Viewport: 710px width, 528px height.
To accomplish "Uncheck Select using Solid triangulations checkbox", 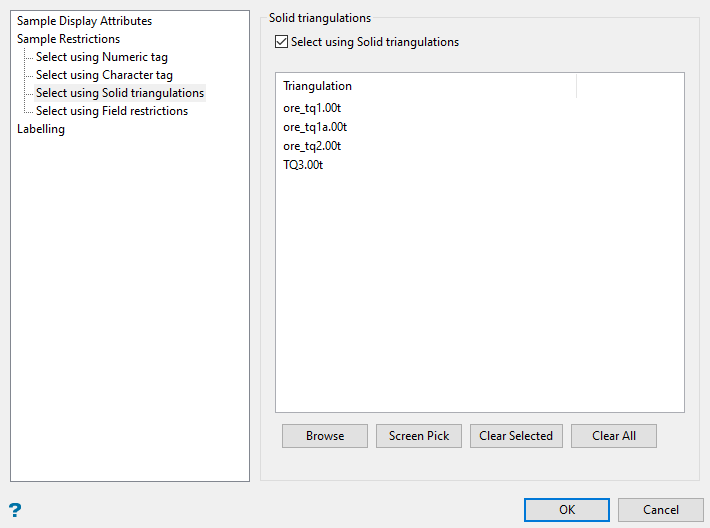I will [x=281, y=42].
